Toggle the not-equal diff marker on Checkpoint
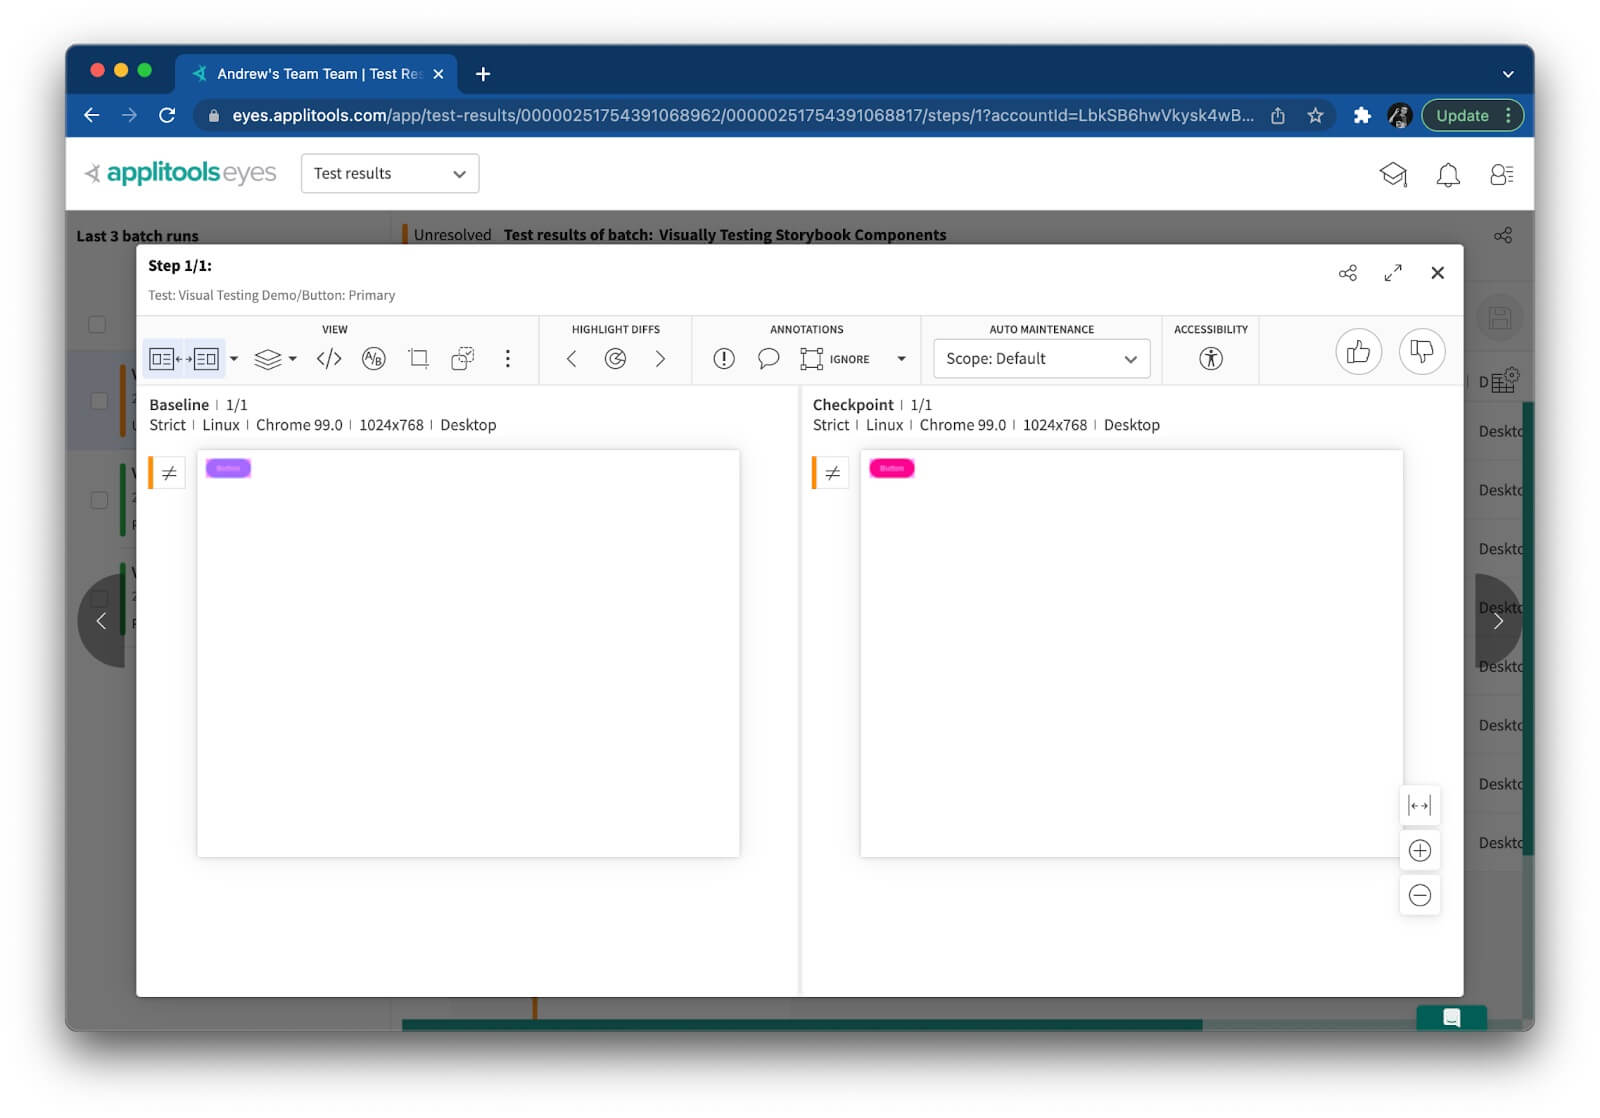Screen dimensions: 1600x1118 pyautogui.click(x=832, y=473)
